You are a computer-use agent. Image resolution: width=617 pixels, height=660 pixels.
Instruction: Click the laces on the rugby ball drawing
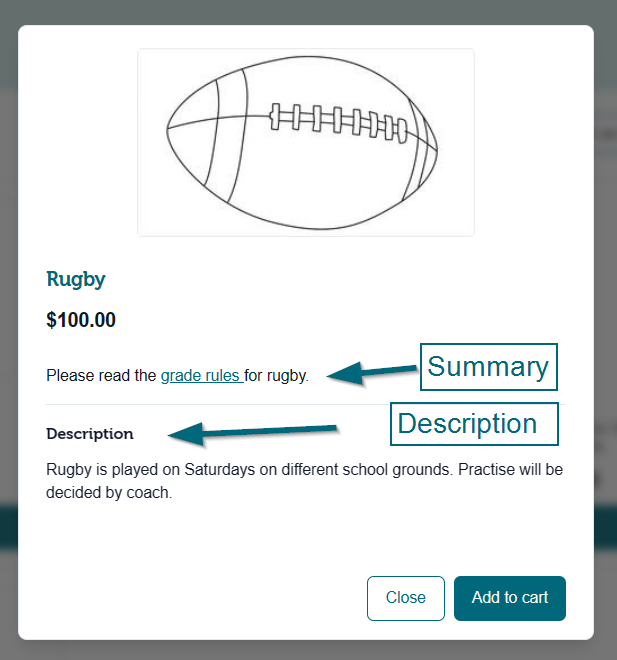(x=338, y=122)
